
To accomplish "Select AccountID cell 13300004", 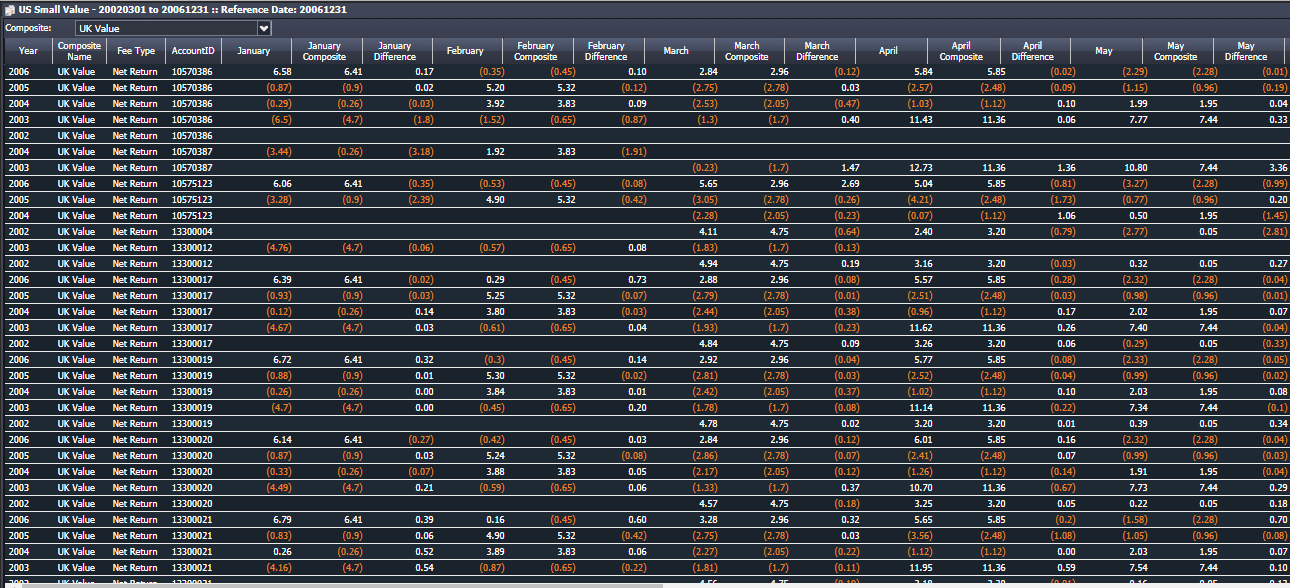I will (x=192, y=232).
